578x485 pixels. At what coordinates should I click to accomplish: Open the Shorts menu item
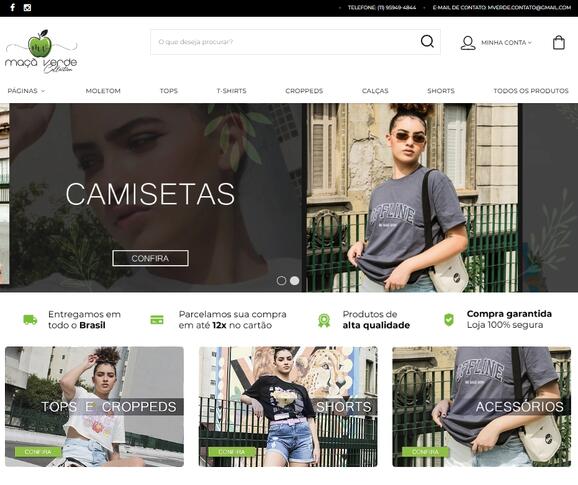pyautogui.click(x=441, y=91)
